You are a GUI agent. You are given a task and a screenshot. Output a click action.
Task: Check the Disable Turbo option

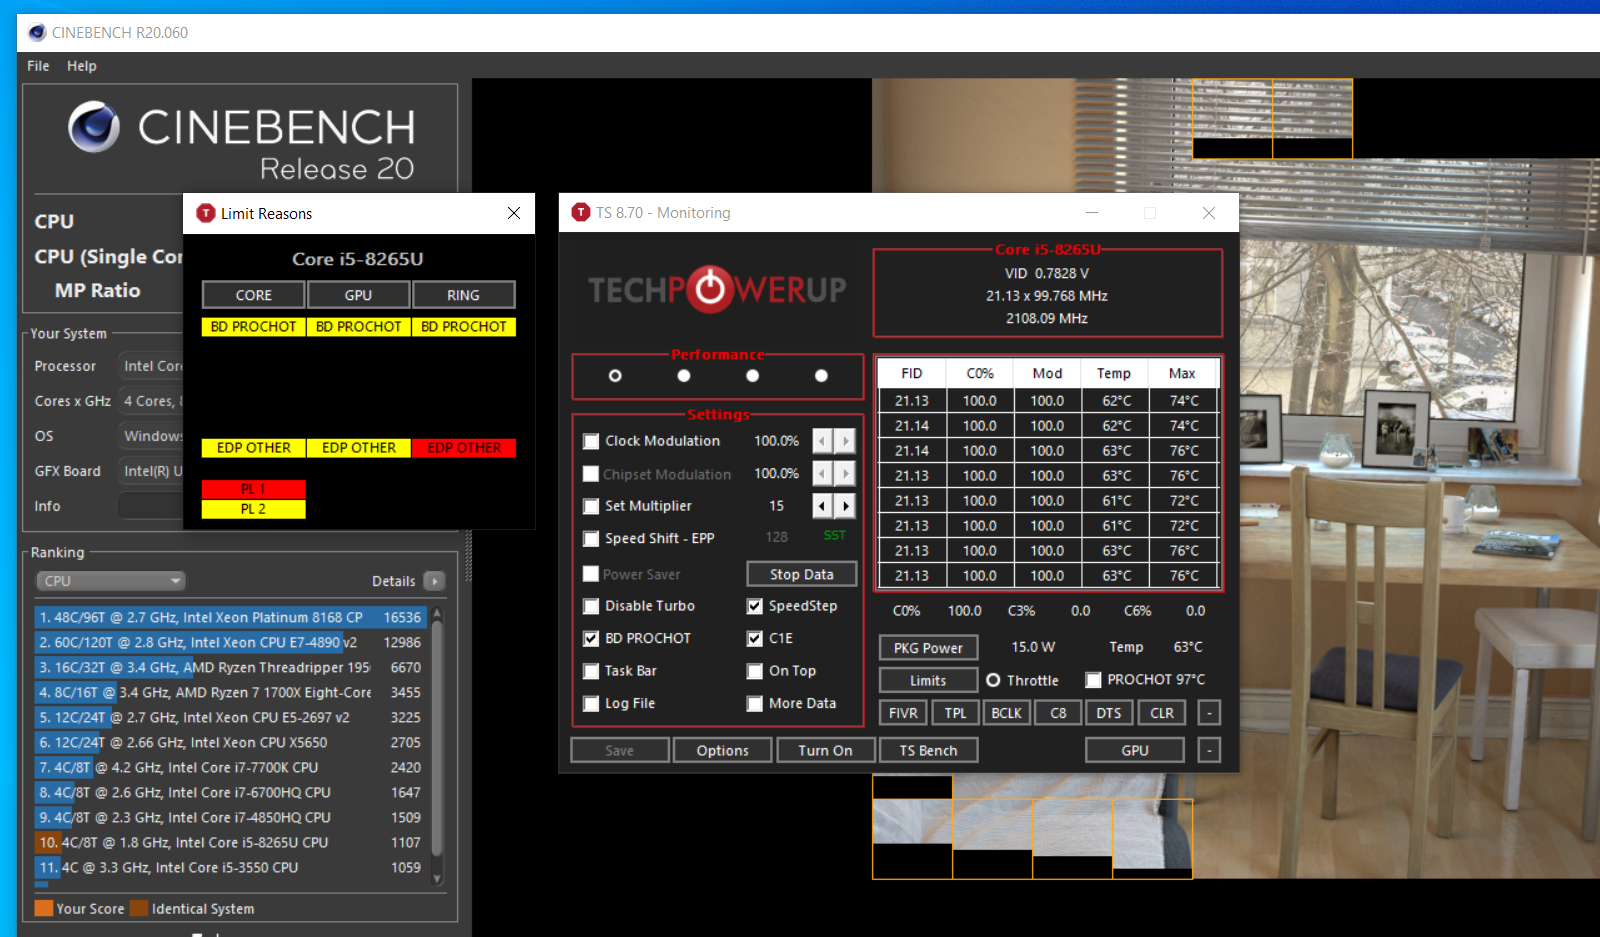point(591,606)
